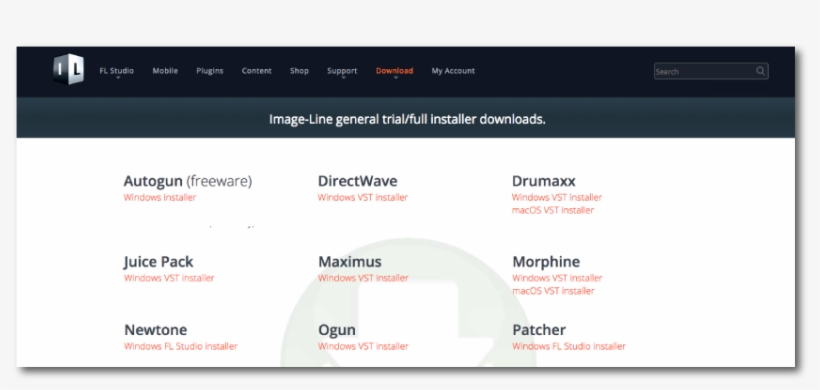Open My Account page
Image resolution: width=820 pixels, height=390 pixels.
point(453,71)
